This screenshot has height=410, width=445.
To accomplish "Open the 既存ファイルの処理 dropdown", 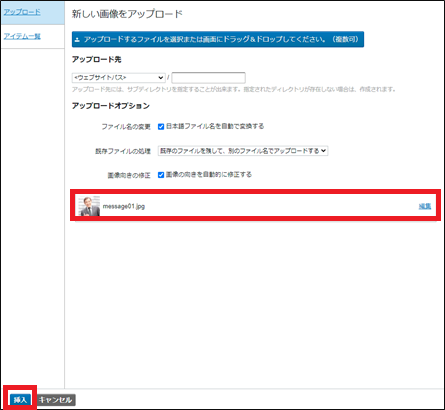I will coord(243,151).
